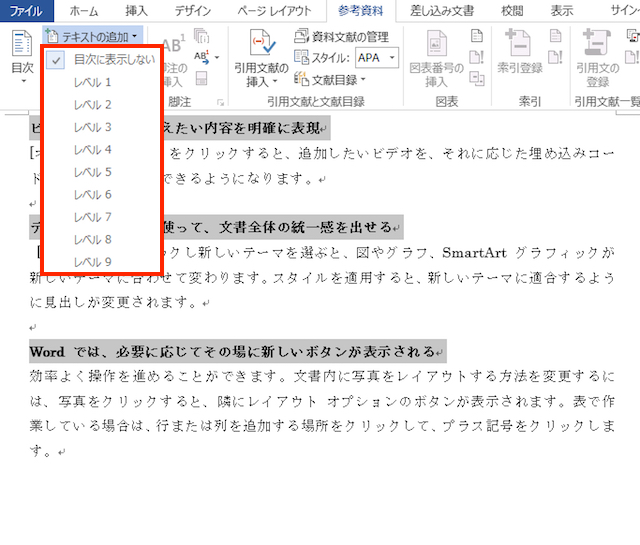Click the update index icon in the 索引 group
The image size is (640, 545).
[x=555, y=57]
